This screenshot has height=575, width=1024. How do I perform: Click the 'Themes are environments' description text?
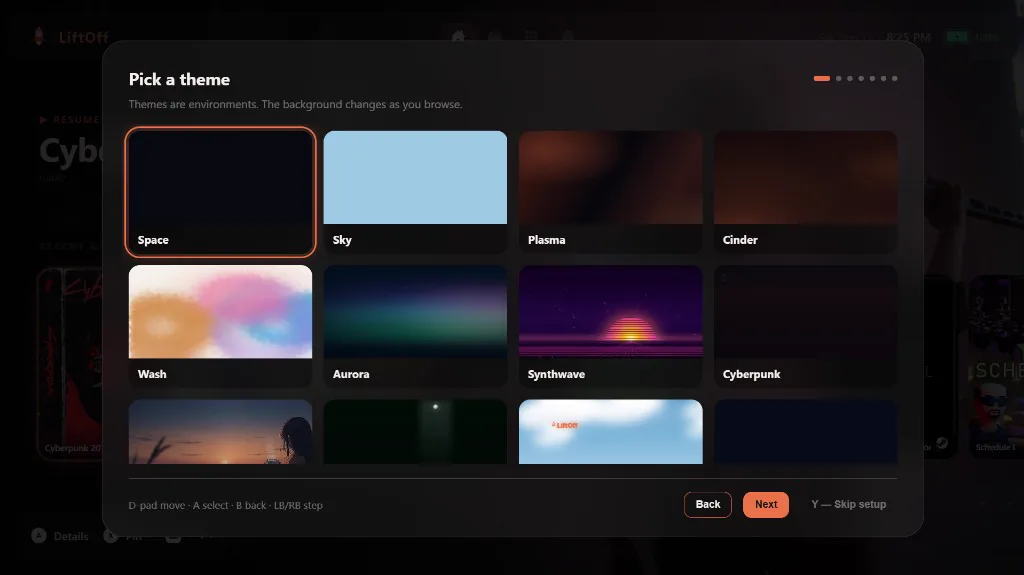coord(295,105)
